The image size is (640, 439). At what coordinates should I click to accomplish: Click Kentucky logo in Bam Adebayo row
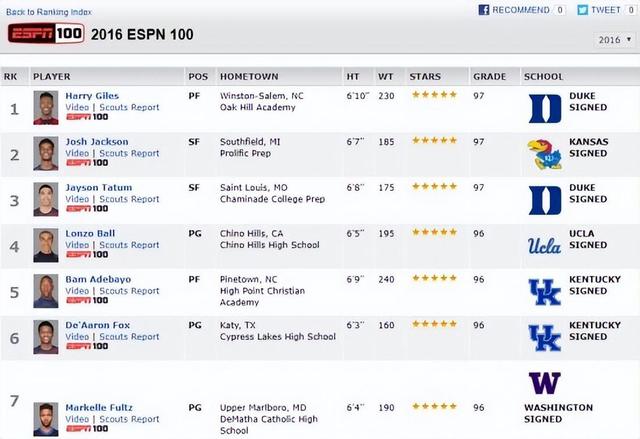(x=545, y=291)
